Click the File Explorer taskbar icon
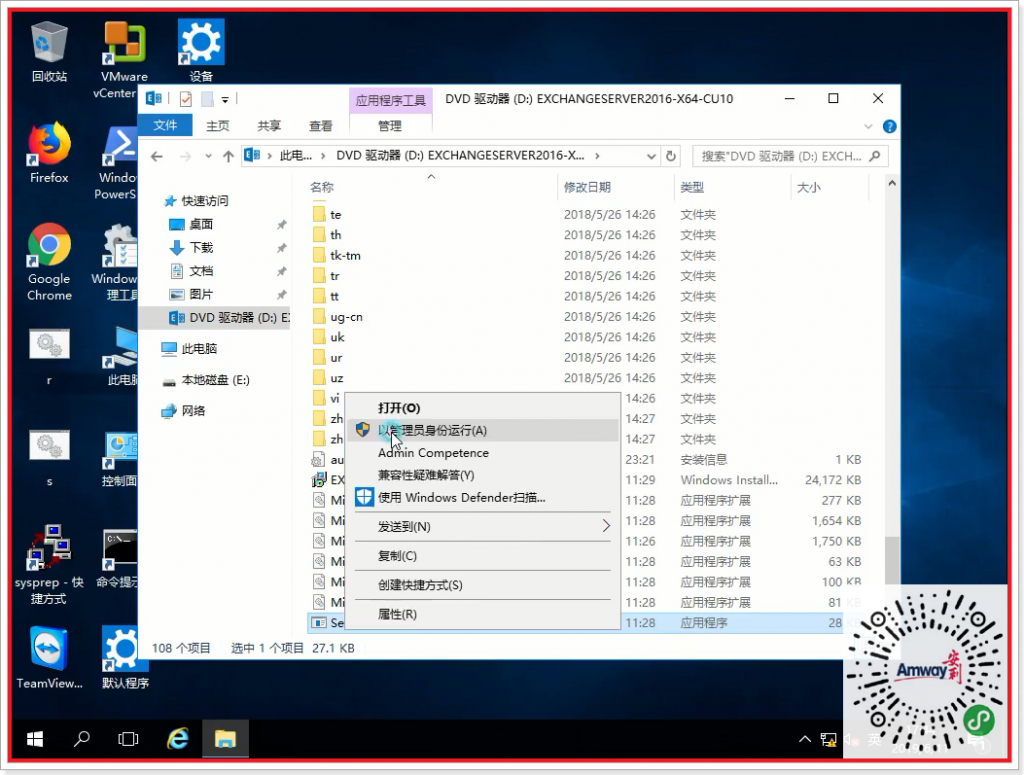The image size is (1024, 775). pos(225,739)
